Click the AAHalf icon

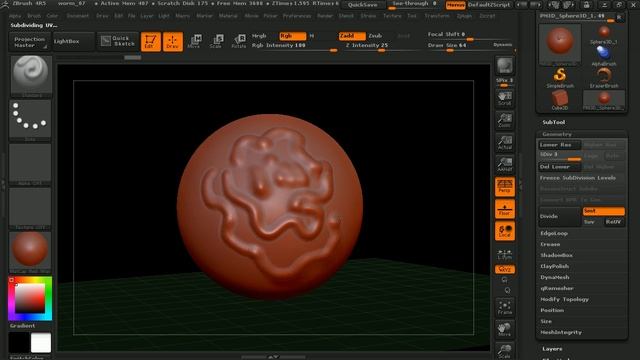(505, 164)
